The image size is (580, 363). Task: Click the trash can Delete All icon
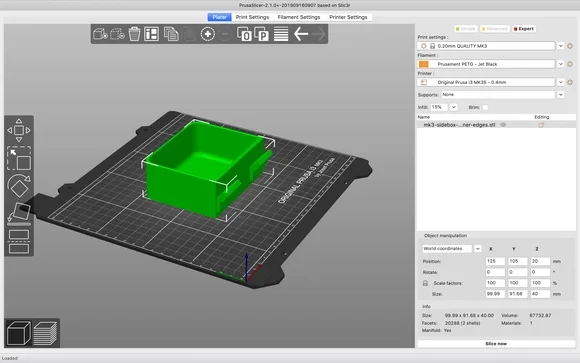134,34
